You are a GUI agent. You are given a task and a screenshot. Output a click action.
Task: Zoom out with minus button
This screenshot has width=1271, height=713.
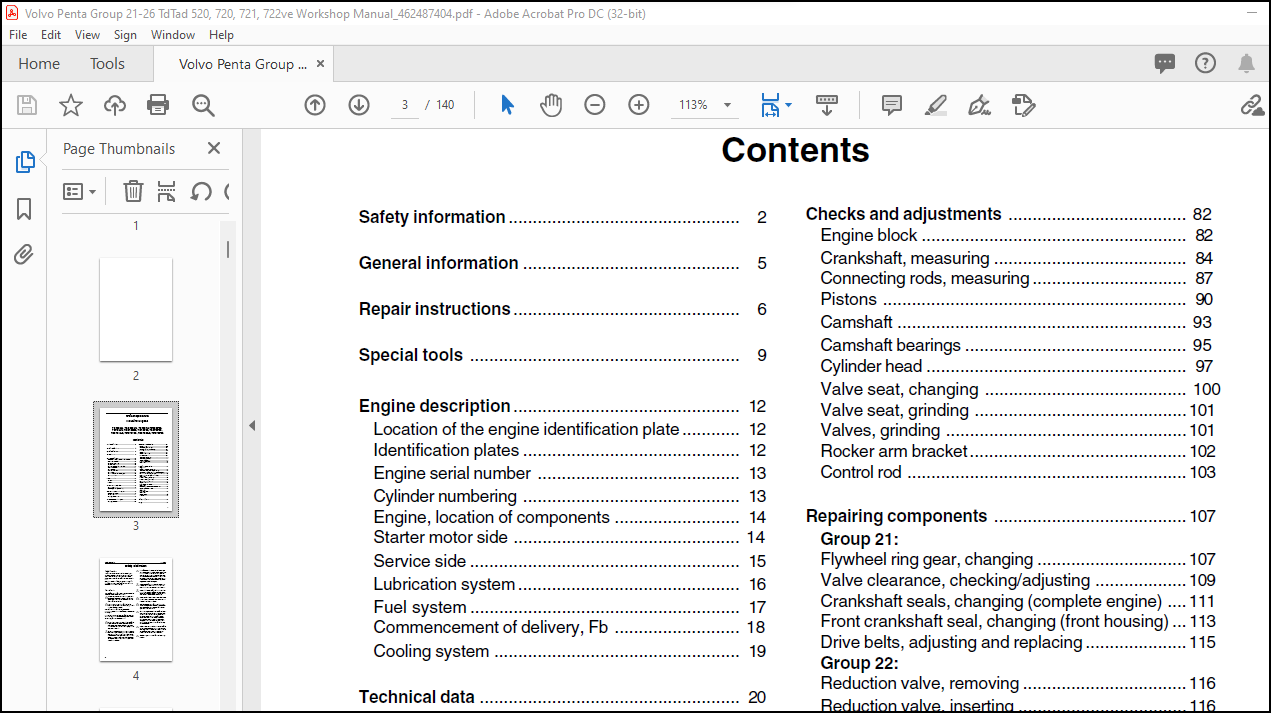(595, 105)
